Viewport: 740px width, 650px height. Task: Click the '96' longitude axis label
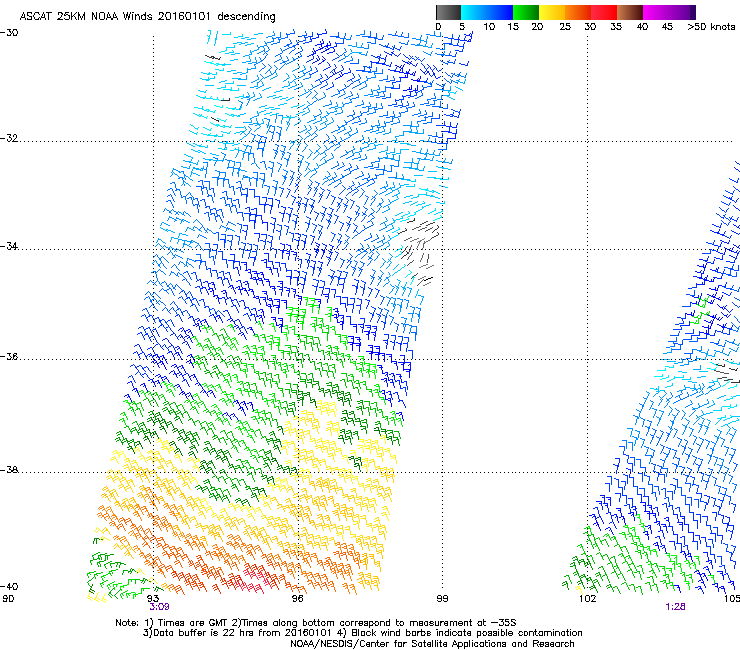click(297, 599)
